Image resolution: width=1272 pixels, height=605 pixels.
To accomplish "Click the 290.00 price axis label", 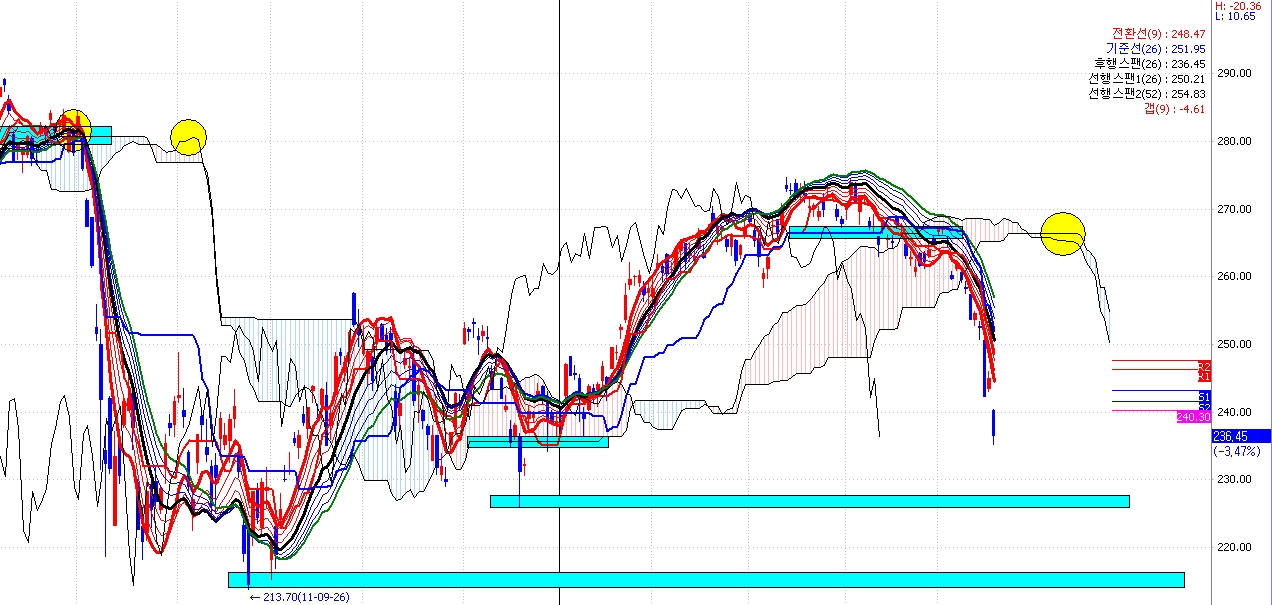I will pos(1236,74).
